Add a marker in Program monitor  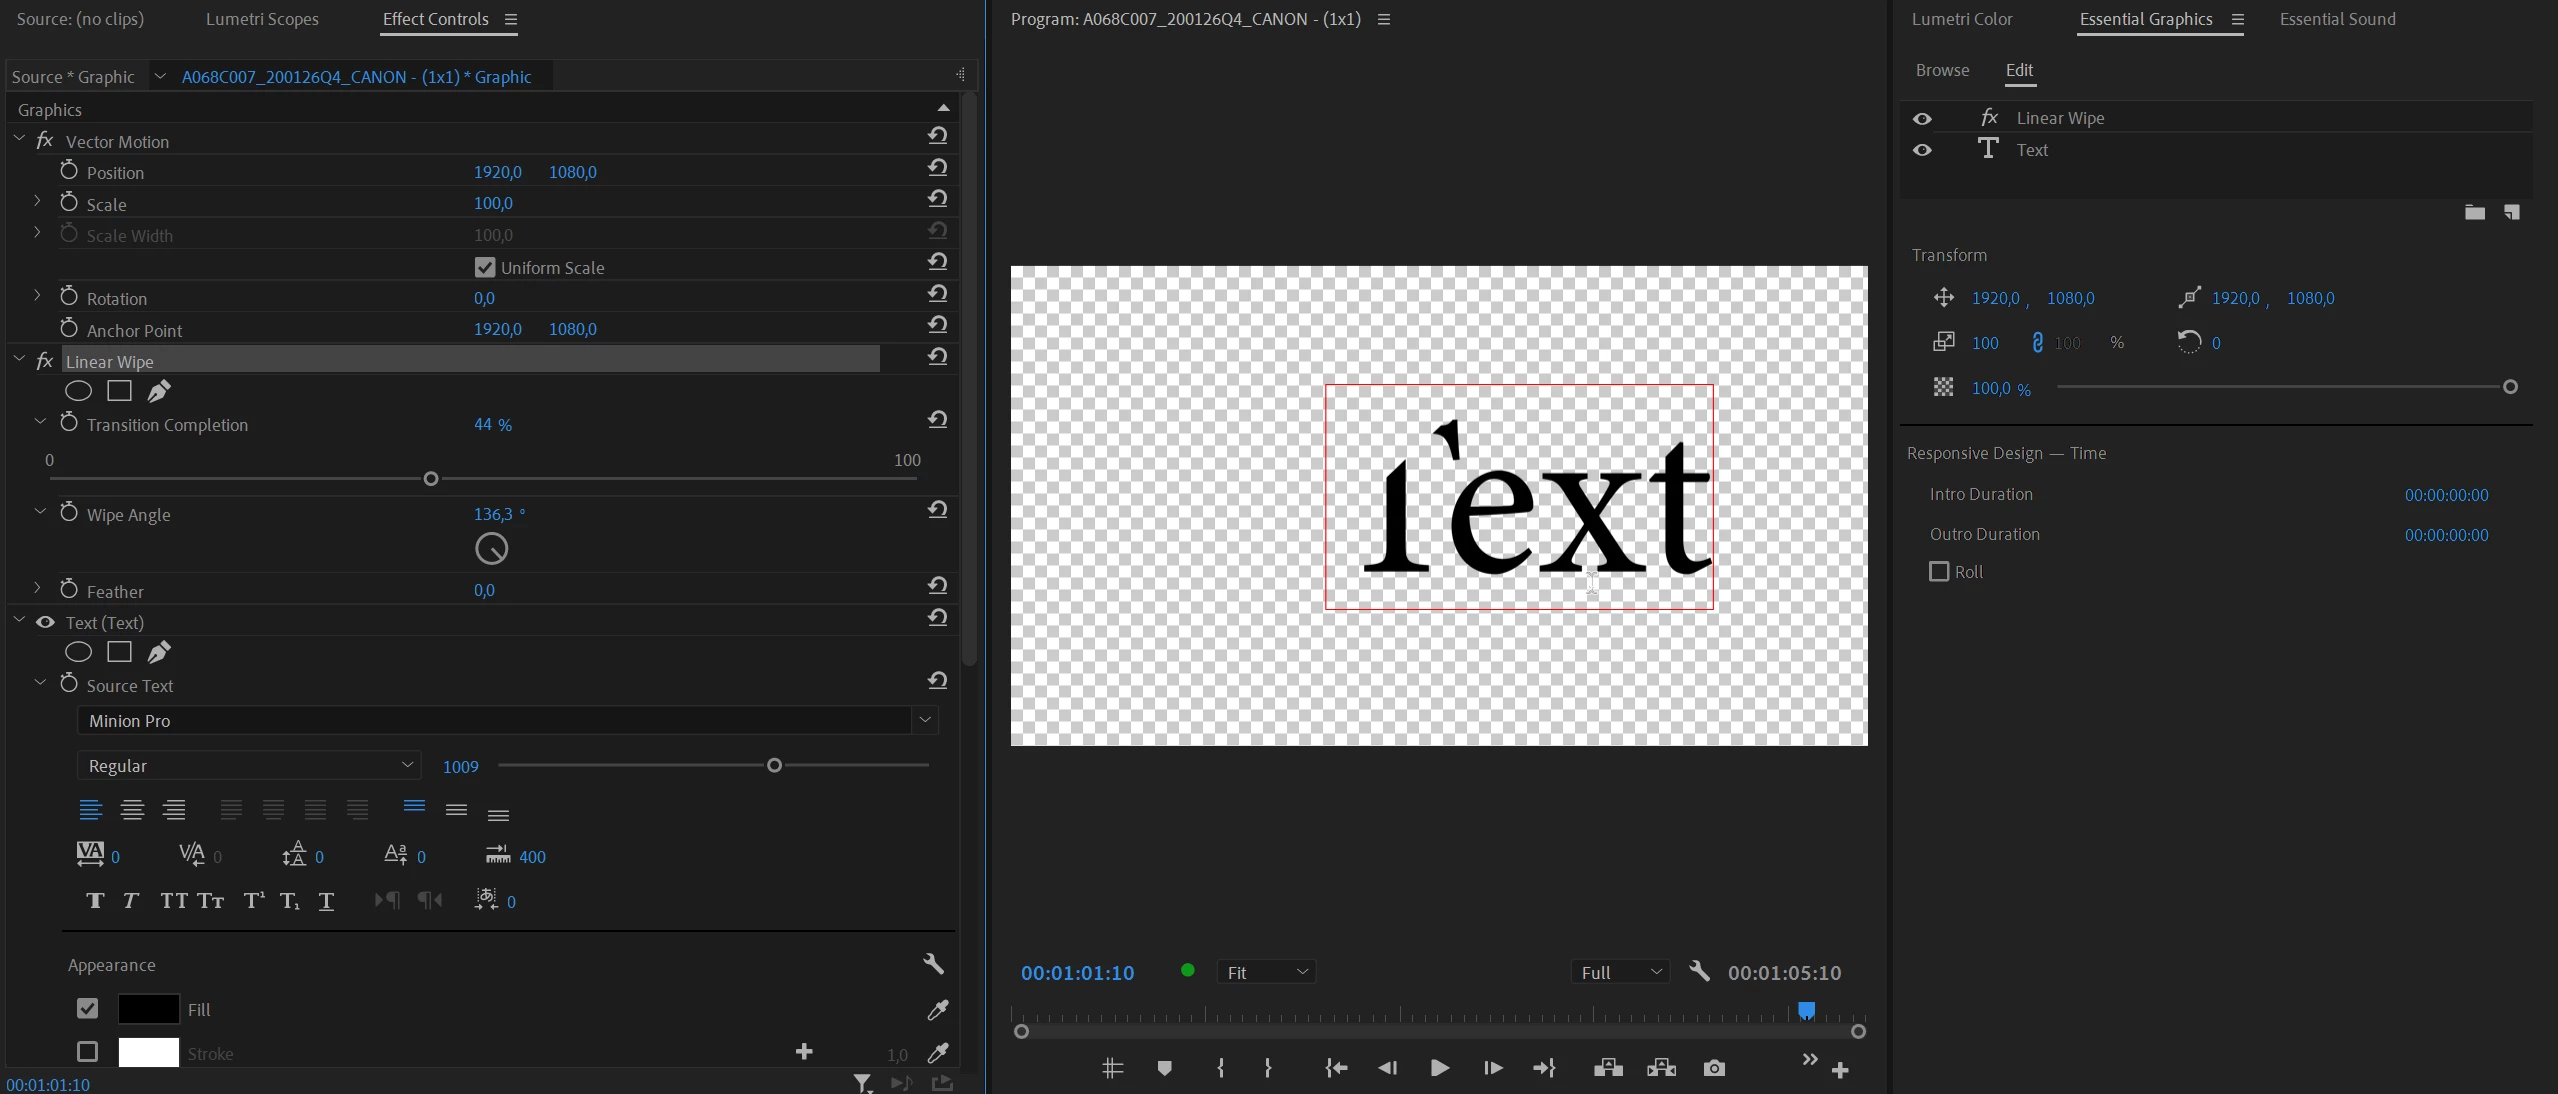(1164, 1068)
